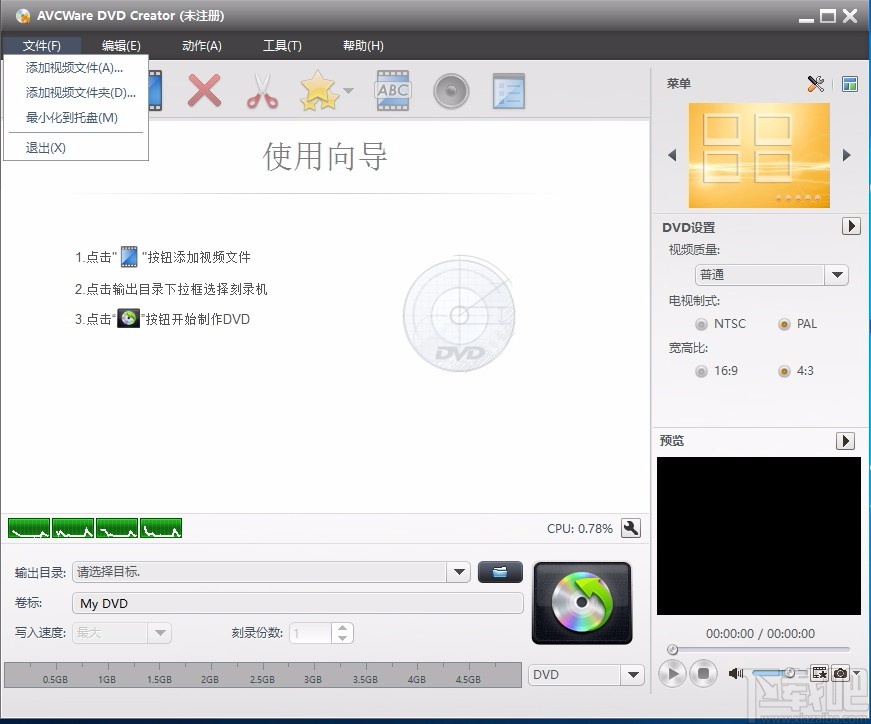This screenshot has height=724, width=871.
Task: Click the ABC subtitle icon
Action: (x=392, y=90)
